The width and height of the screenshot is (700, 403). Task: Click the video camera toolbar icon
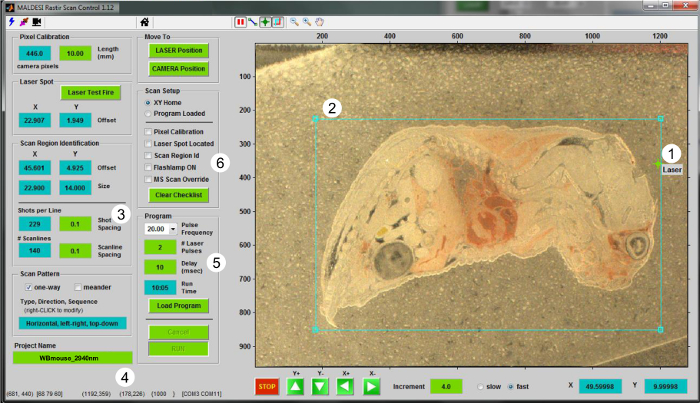pos(36,21)
